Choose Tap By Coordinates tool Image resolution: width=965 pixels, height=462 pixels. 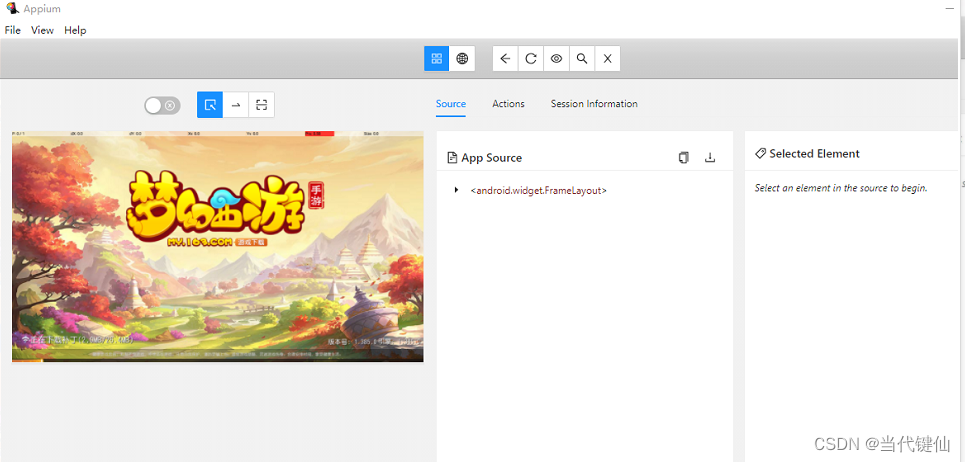(262, 105)
